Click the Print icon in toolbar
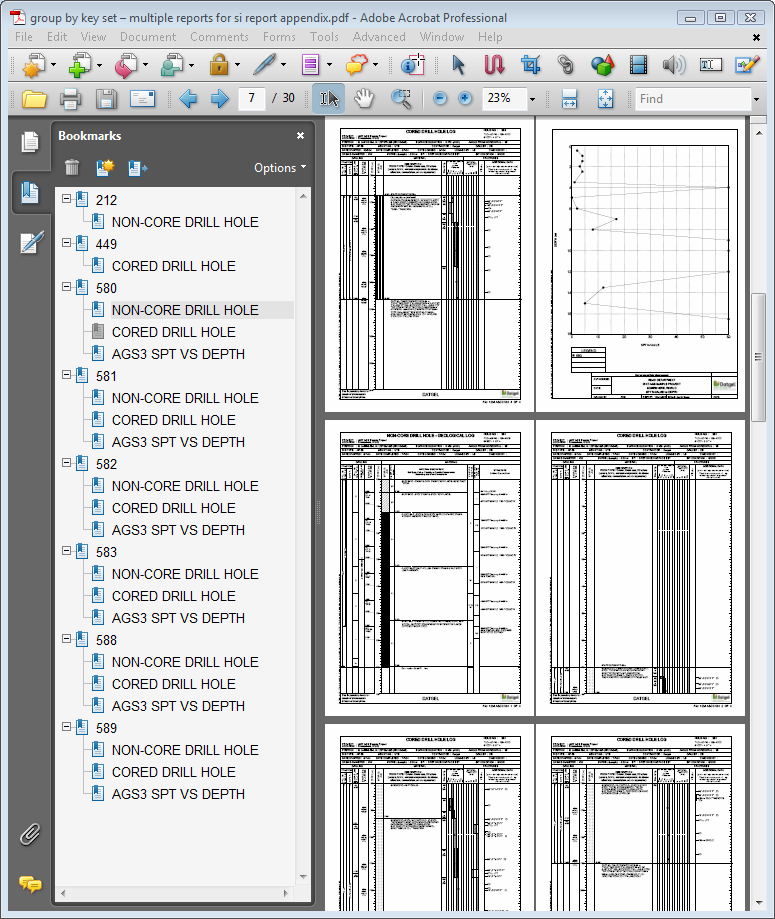The width and height of the screenshot is (775, 919). [70, 99]
